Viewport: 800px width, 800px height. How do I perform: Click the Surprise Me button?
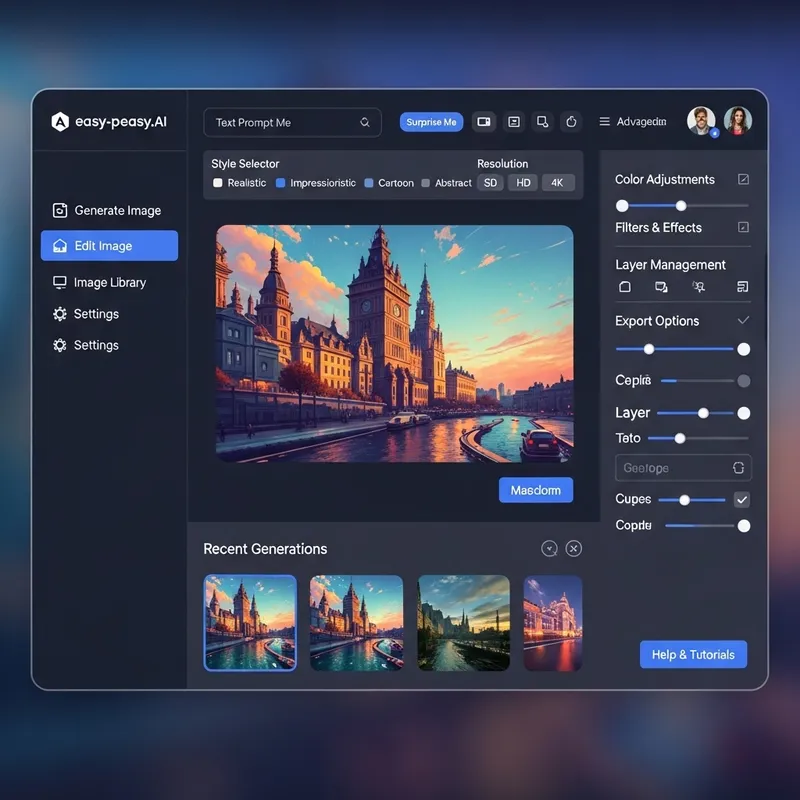pyautogui.click(x=431, y=121)
